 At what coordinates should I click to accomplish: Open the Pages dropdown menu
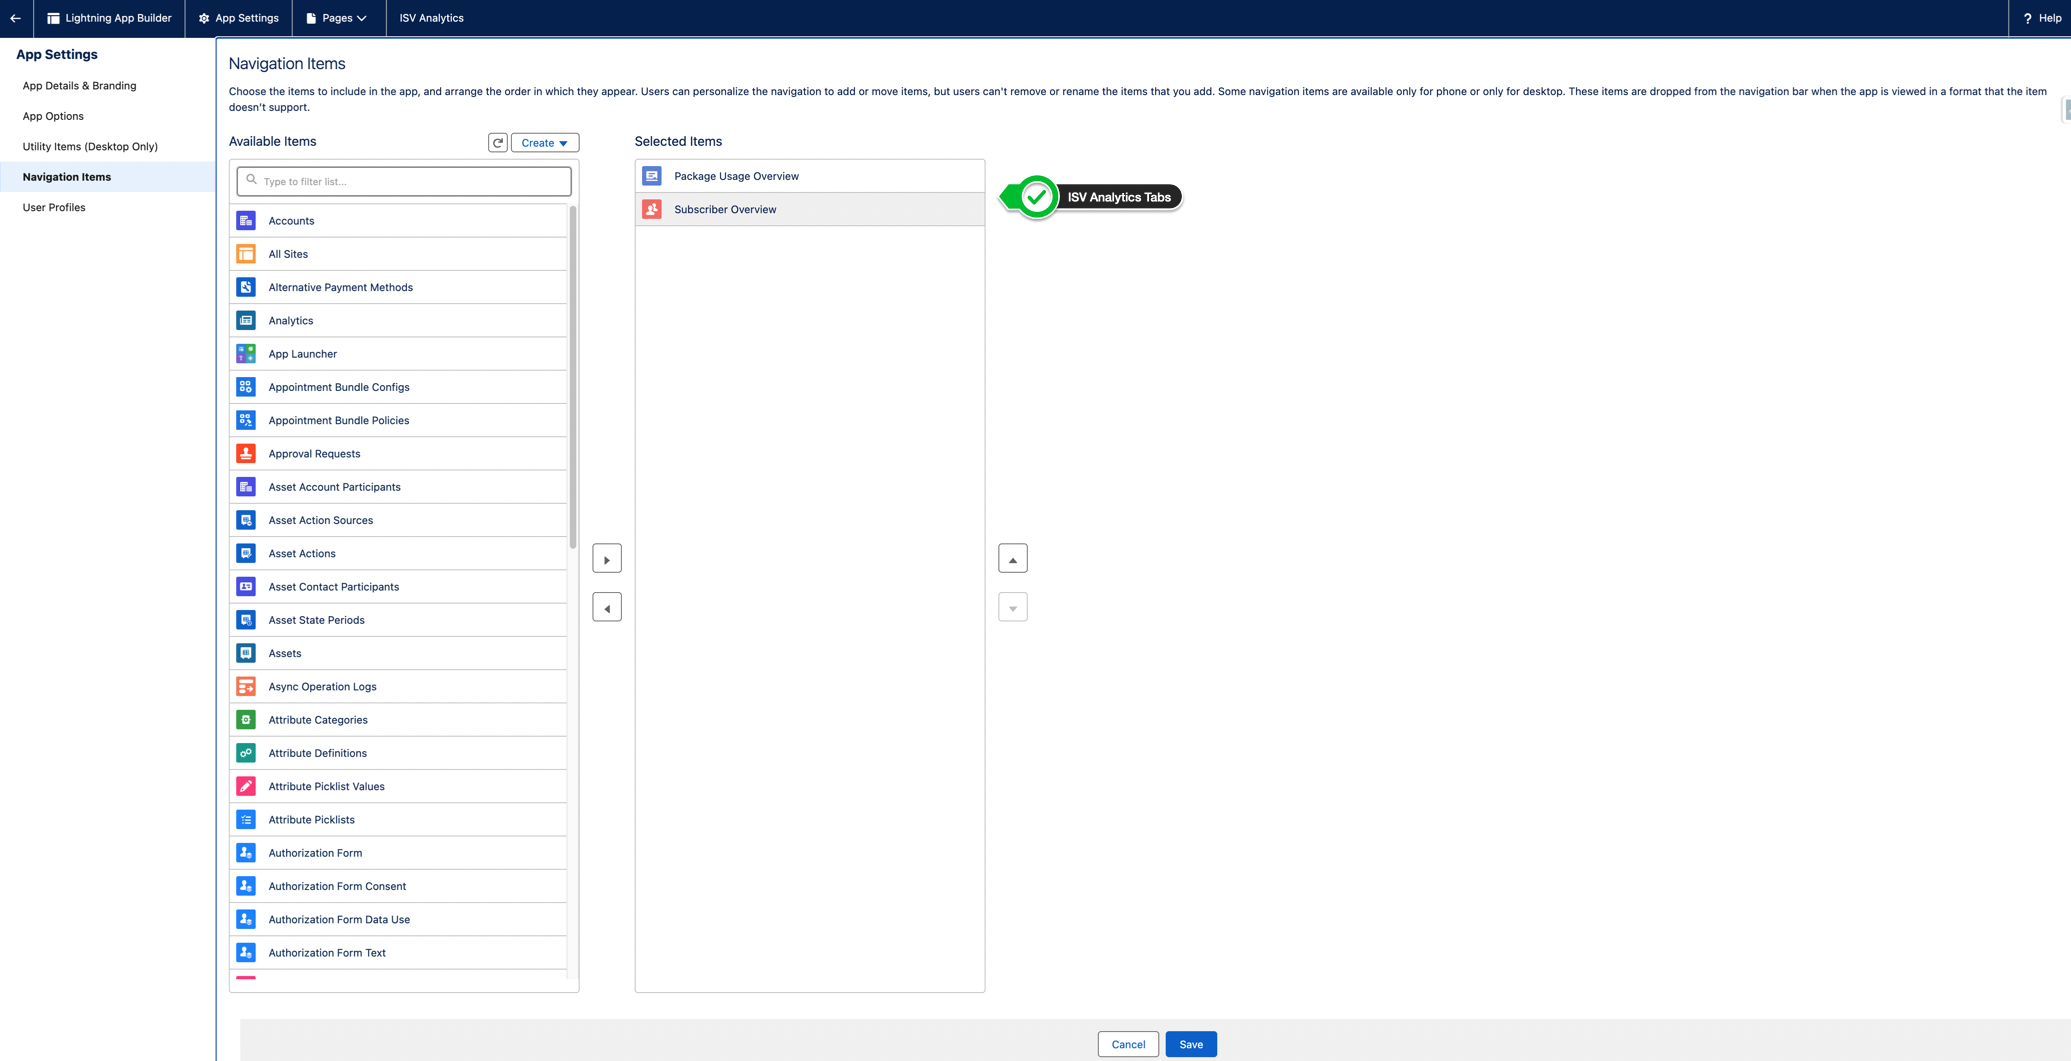click(338, 18)
